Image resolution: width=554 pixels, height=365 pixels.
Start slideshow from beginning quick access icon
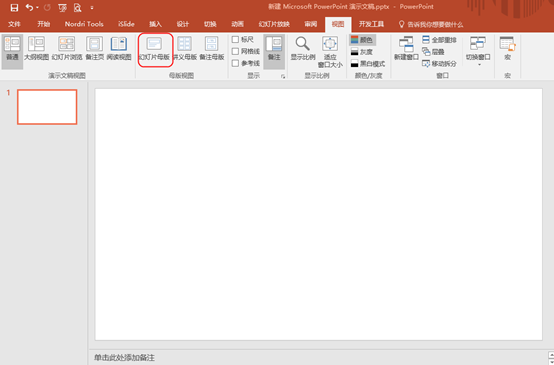coord(62,7)
